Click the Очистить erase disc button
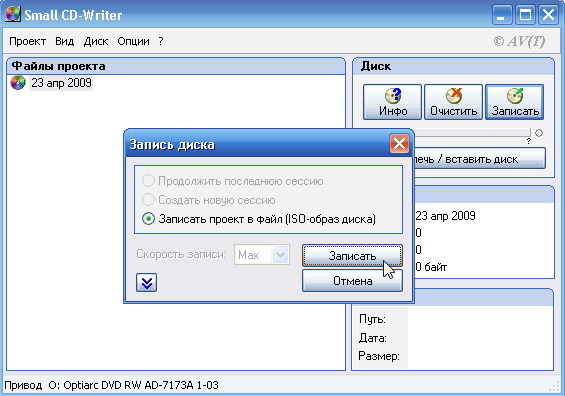The height and width of the screenshot is (396, 565). (x=453, y=102)
